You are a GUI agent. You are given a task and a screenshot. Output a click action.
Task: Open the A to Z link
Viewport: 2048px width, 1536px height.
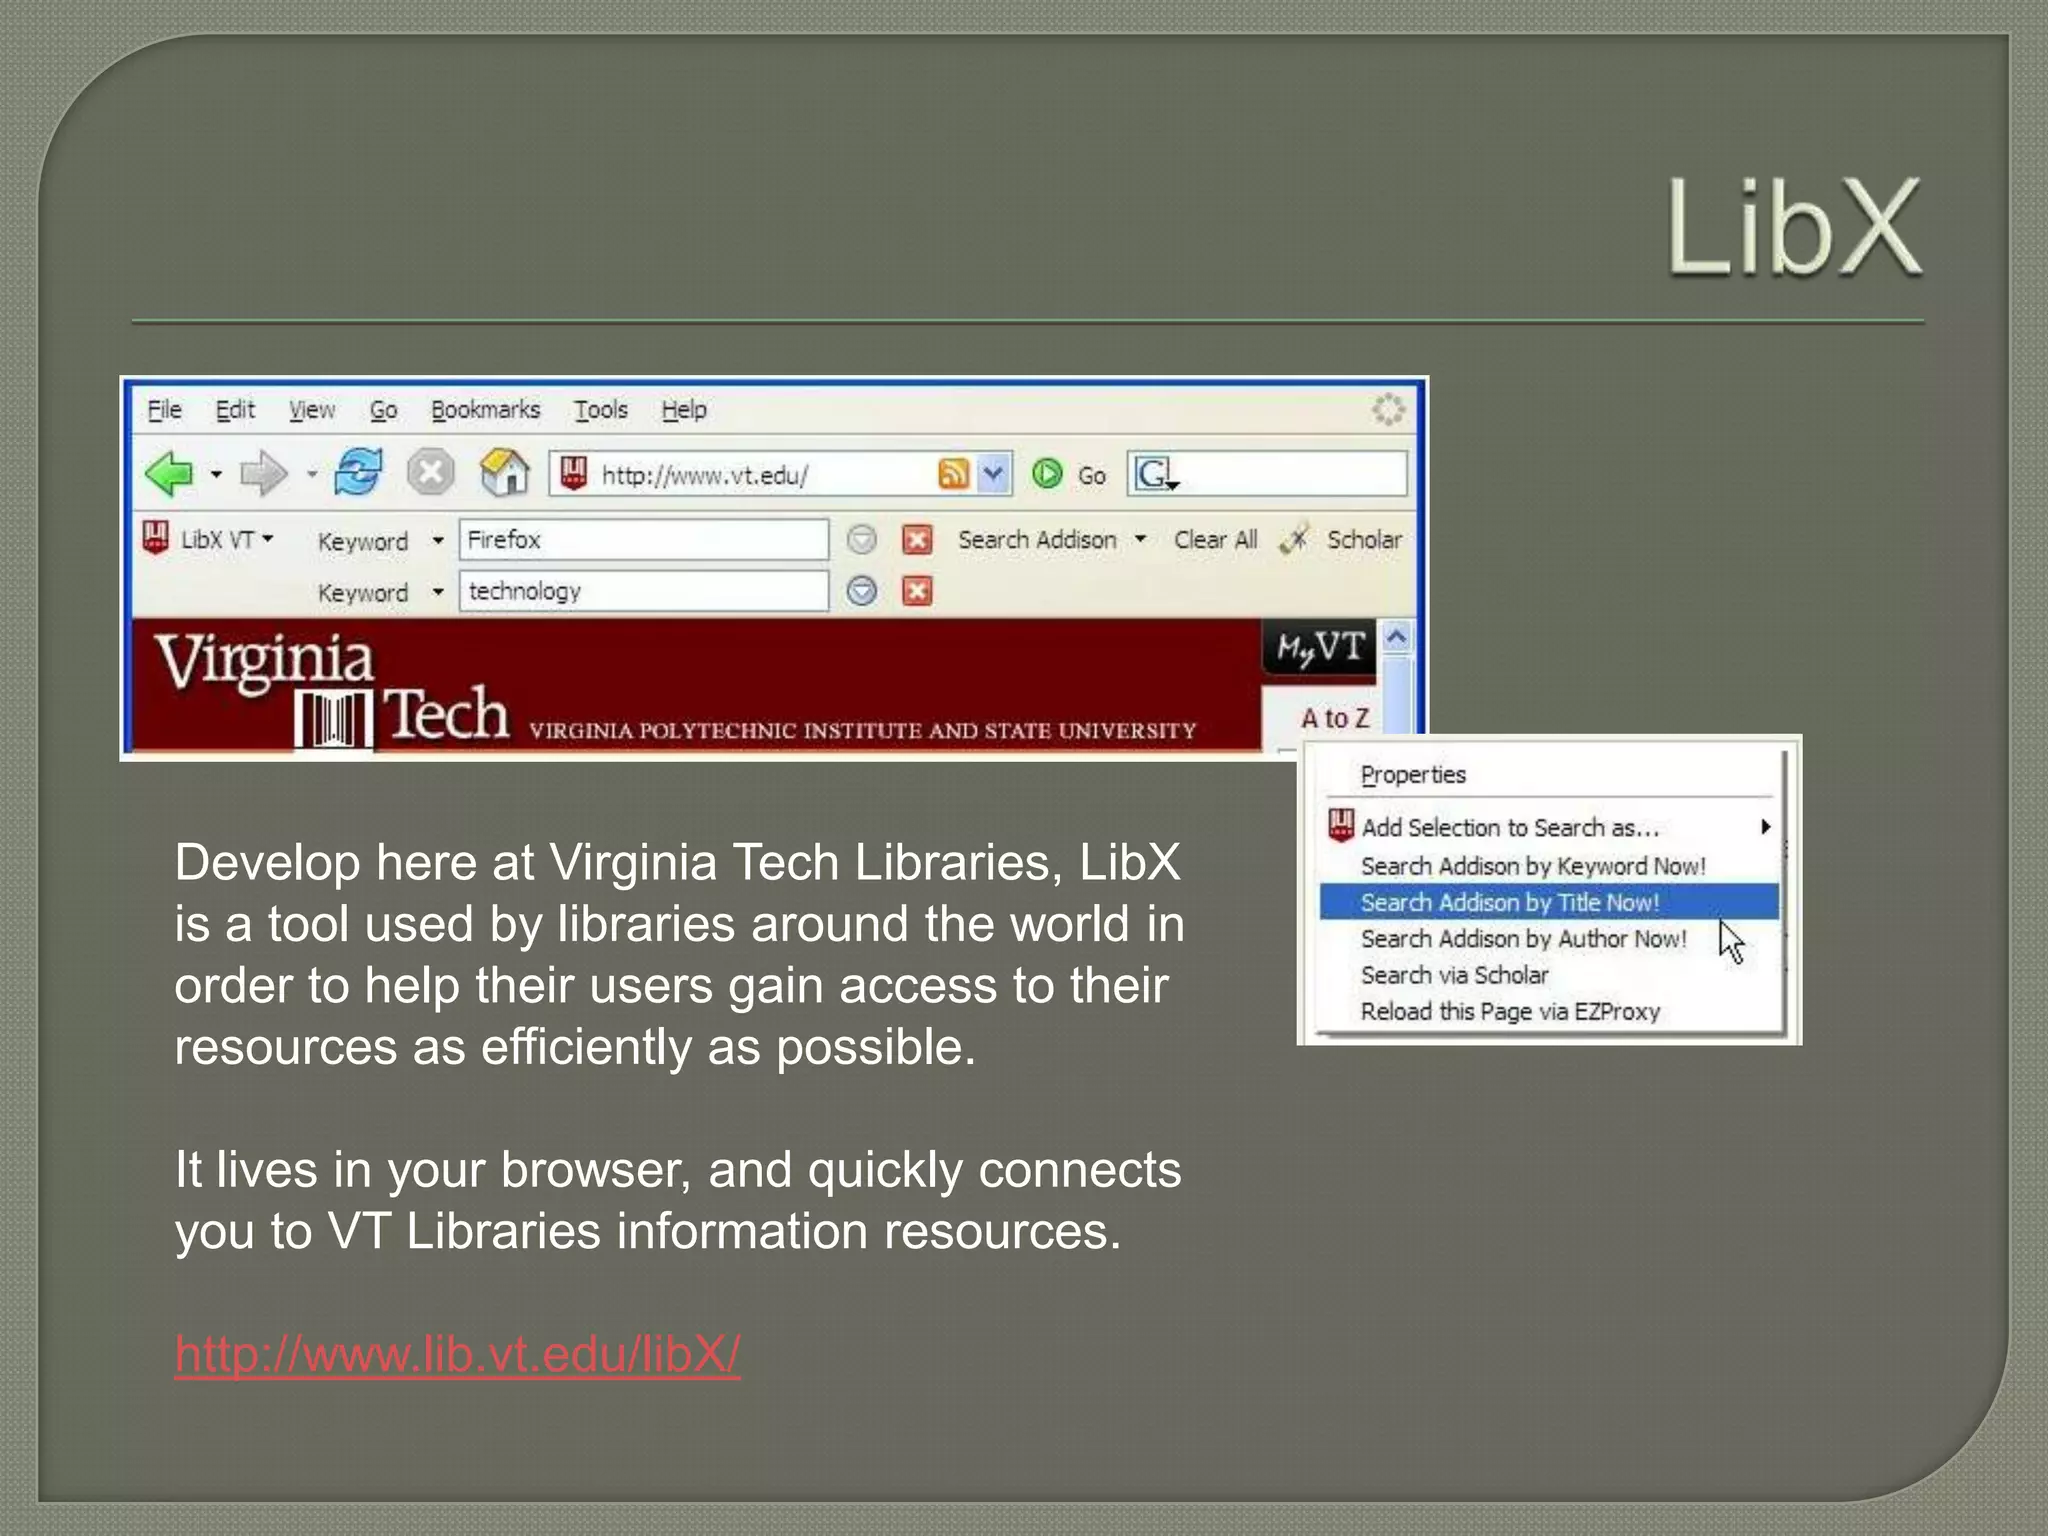(x=1335, y=718)
